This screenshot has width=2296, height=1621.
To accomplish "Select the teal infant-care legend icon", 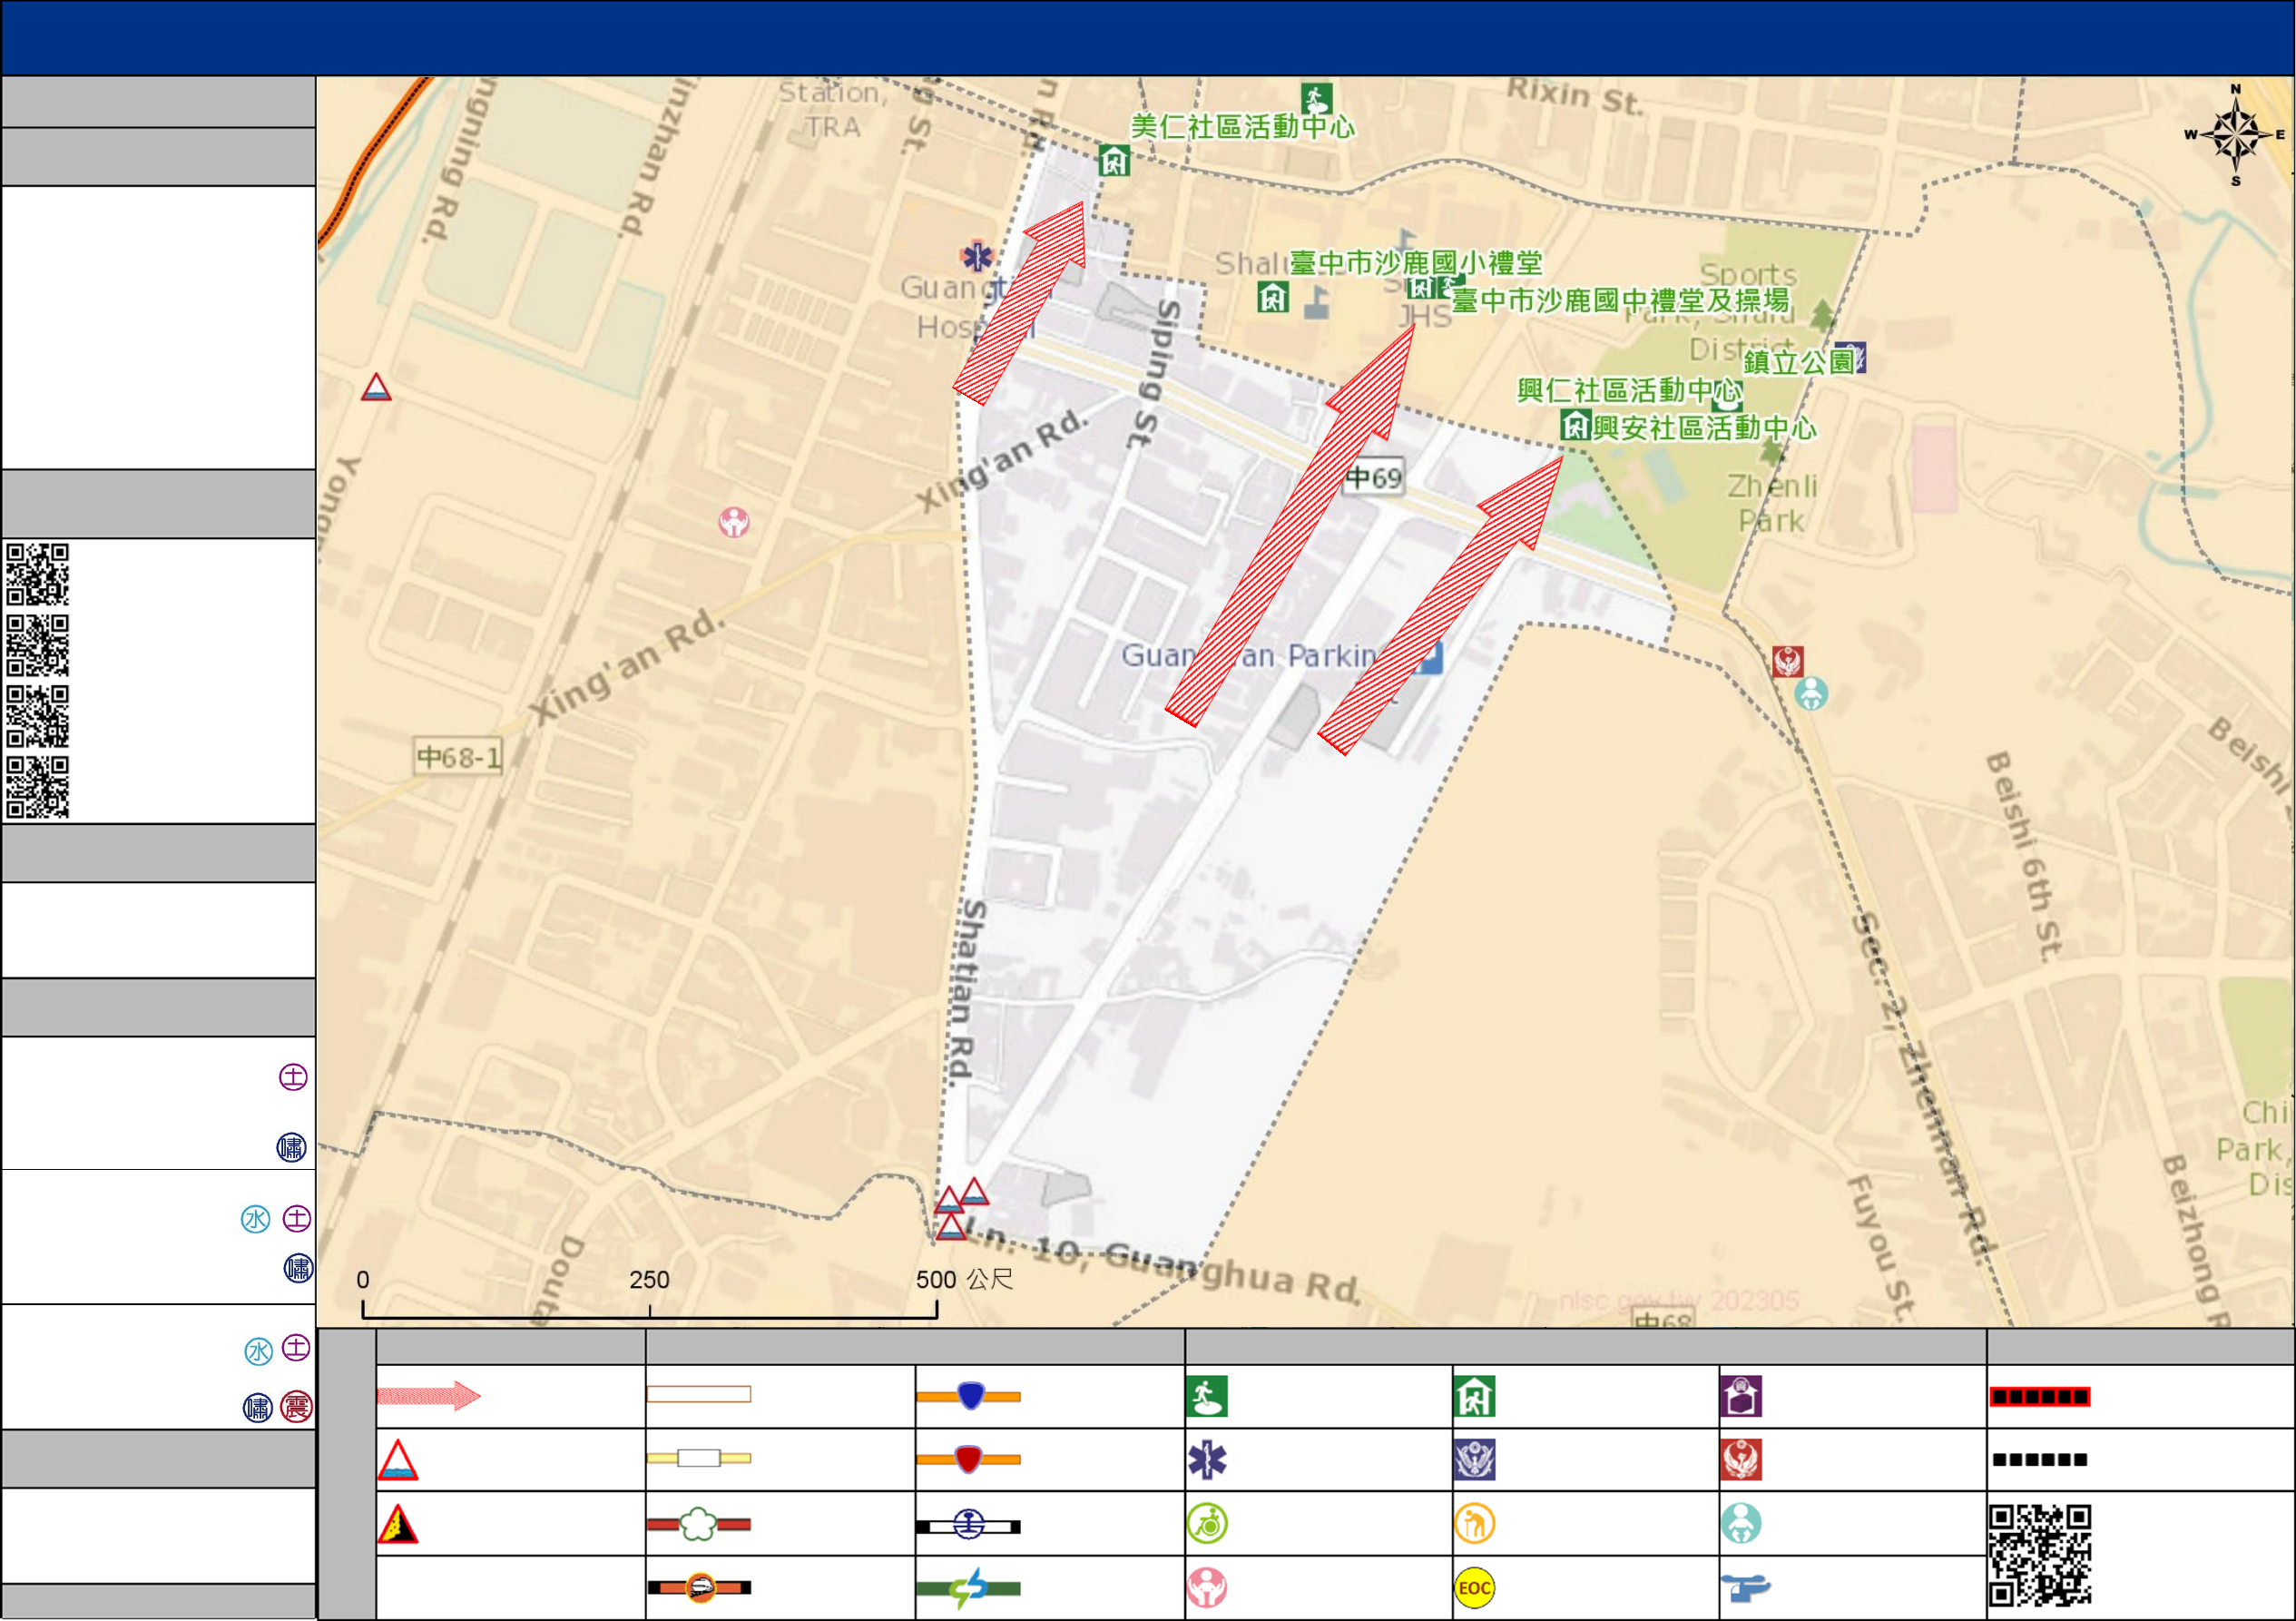I will coord(1741,1524).
